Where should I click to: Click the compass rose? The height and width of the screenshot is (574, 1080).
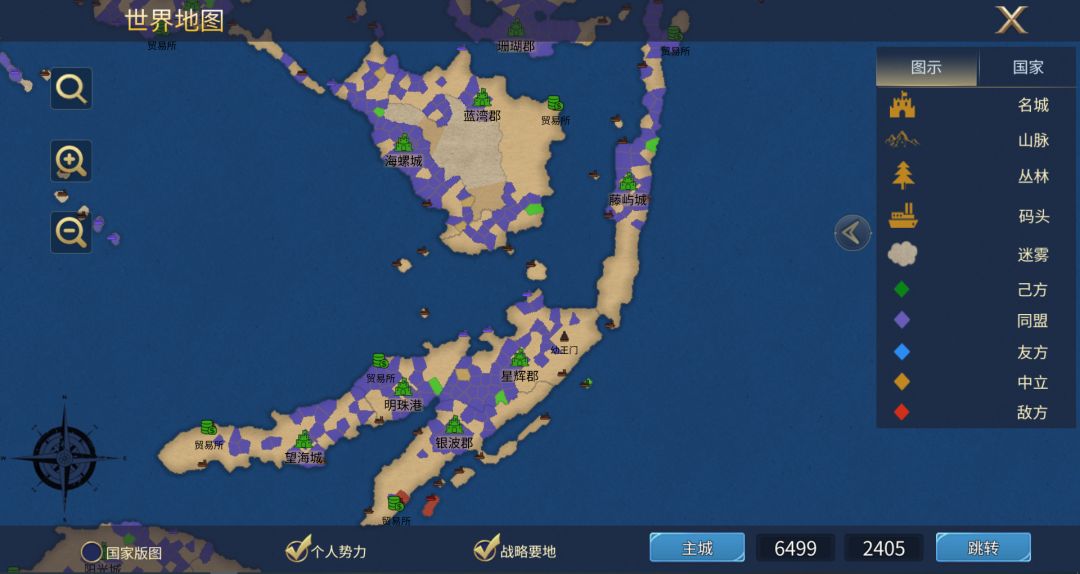64,457
